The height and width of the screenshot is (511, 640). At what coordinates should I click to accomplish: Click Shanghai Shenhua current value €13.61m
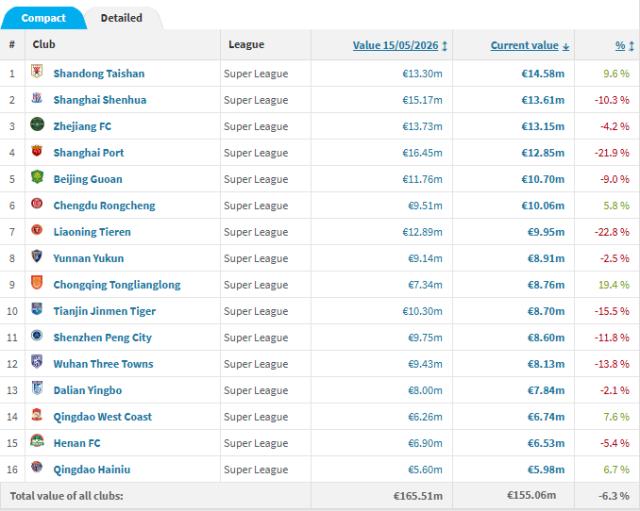tap(543, 100)
